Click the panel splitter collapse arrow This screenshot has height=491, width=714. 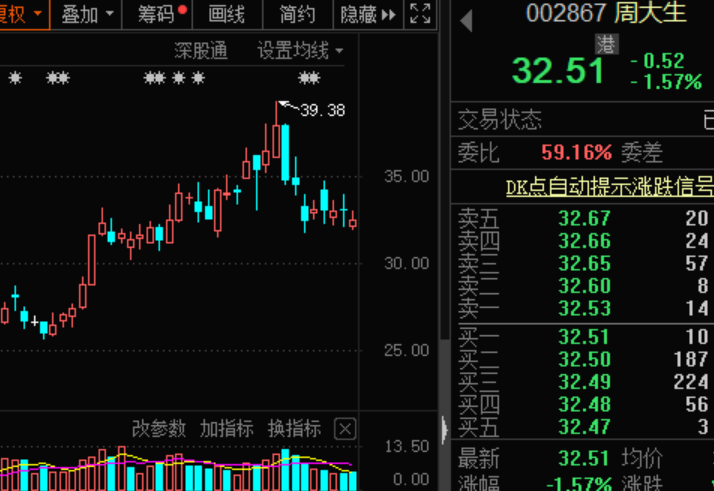(445, 429)
